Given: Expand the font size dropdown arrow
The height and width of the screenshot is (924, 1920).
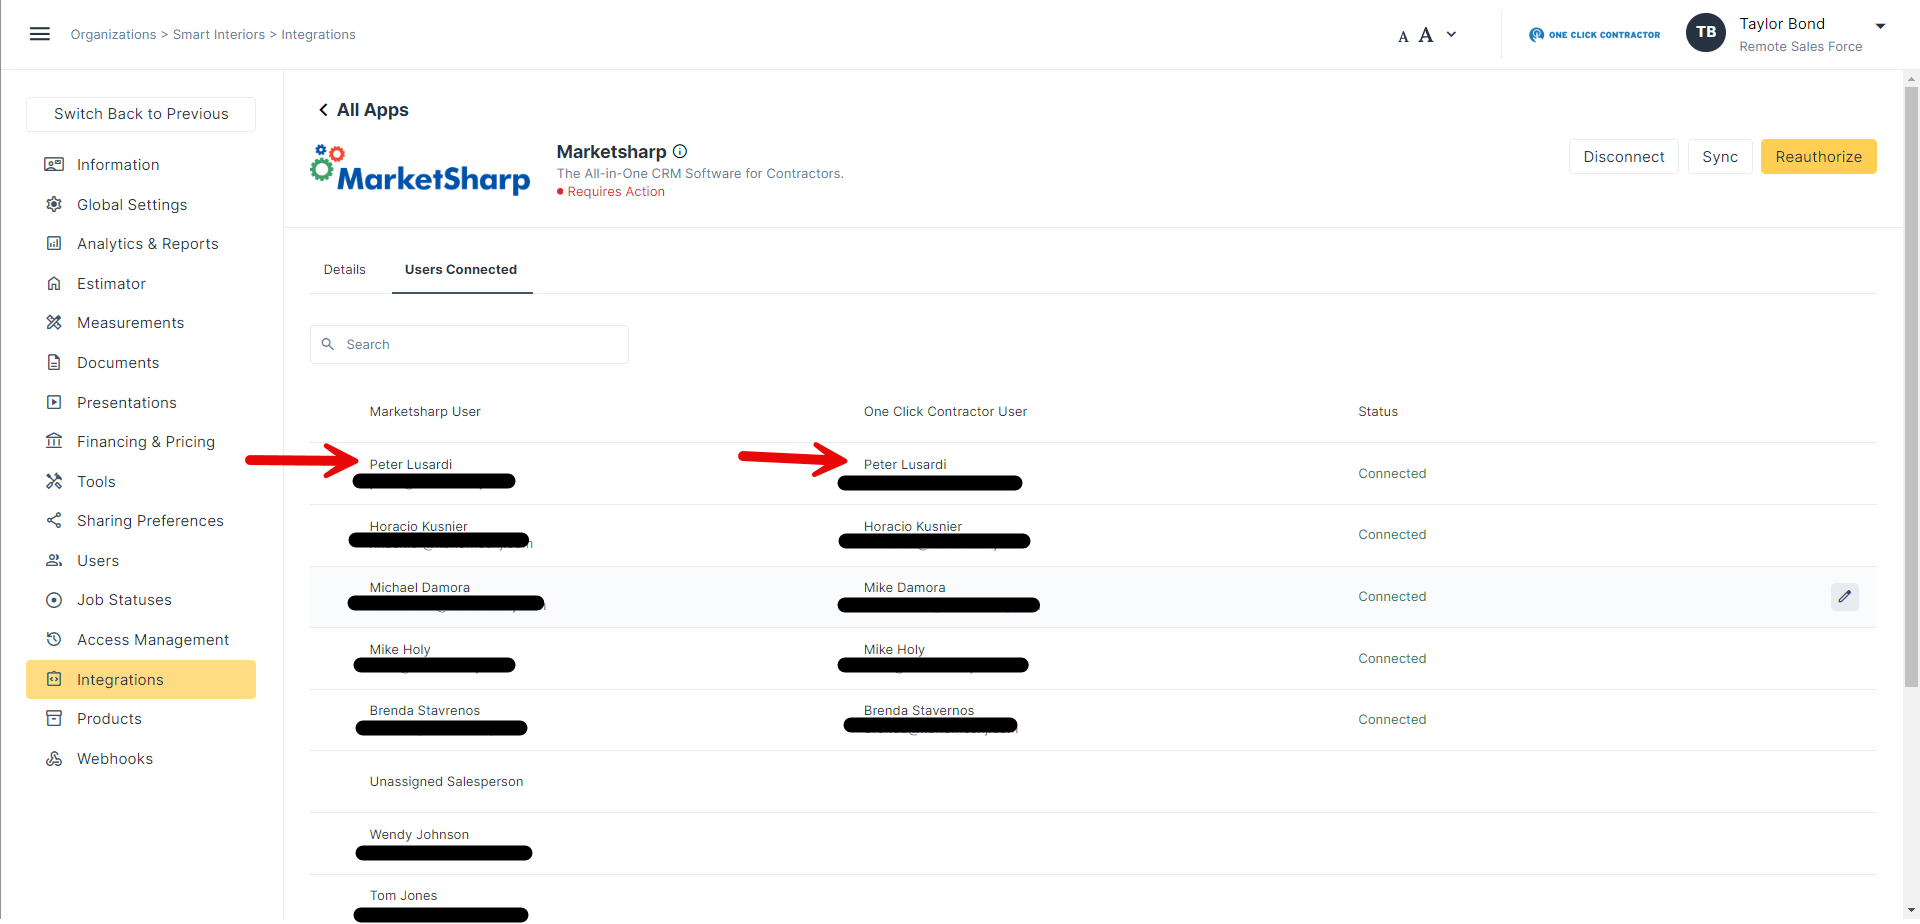Looking at the screenshot, I should (x=1451, y=34).
